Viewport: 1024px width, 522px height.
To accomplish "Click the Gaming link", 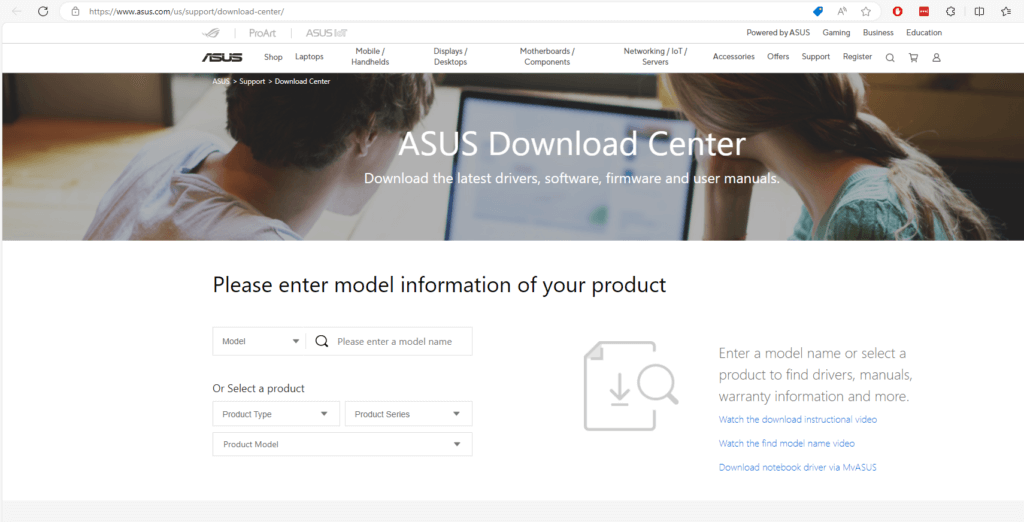I will [836, 33].
